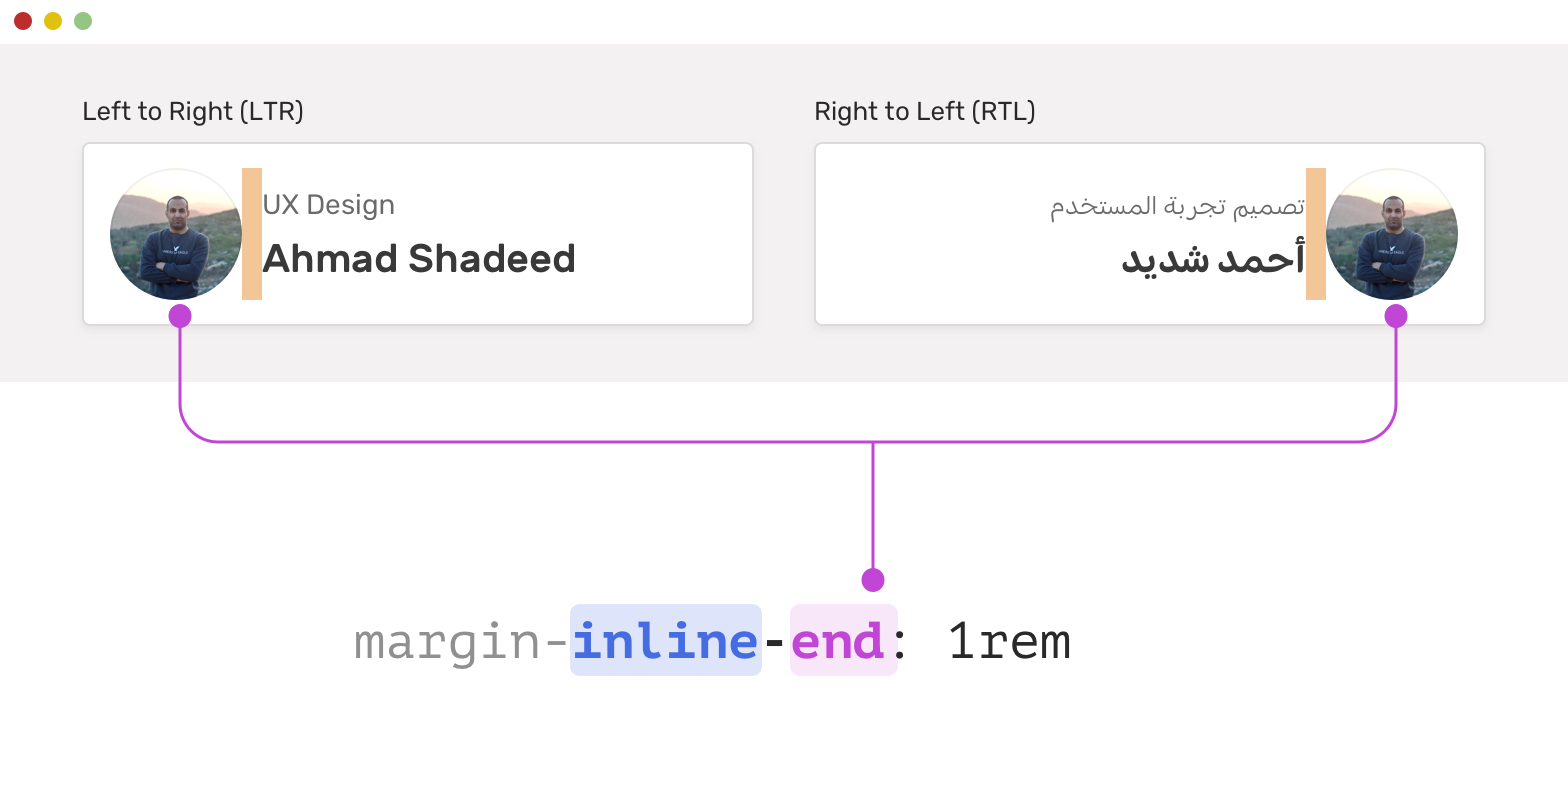Image resolution: width=1568 pixels, height=802 pixels.
Task: Click the red window close dot
Action: tap(23, 21)
